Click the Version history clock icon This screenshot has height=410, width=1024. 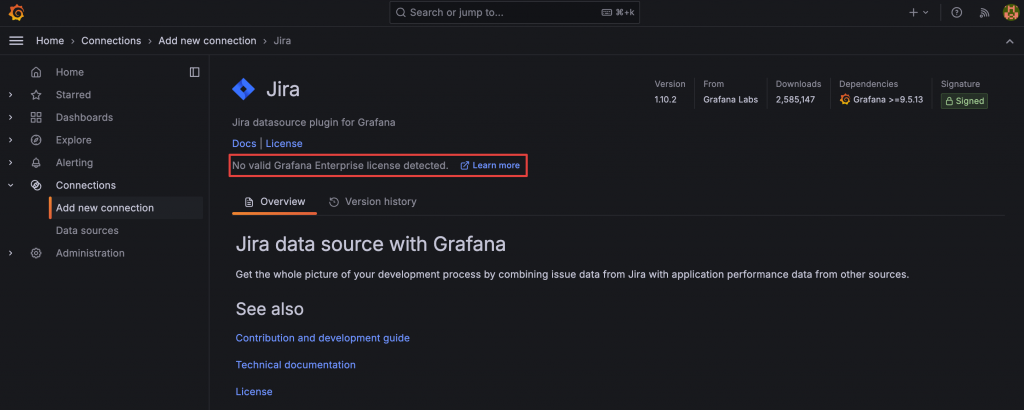(334, 202)
